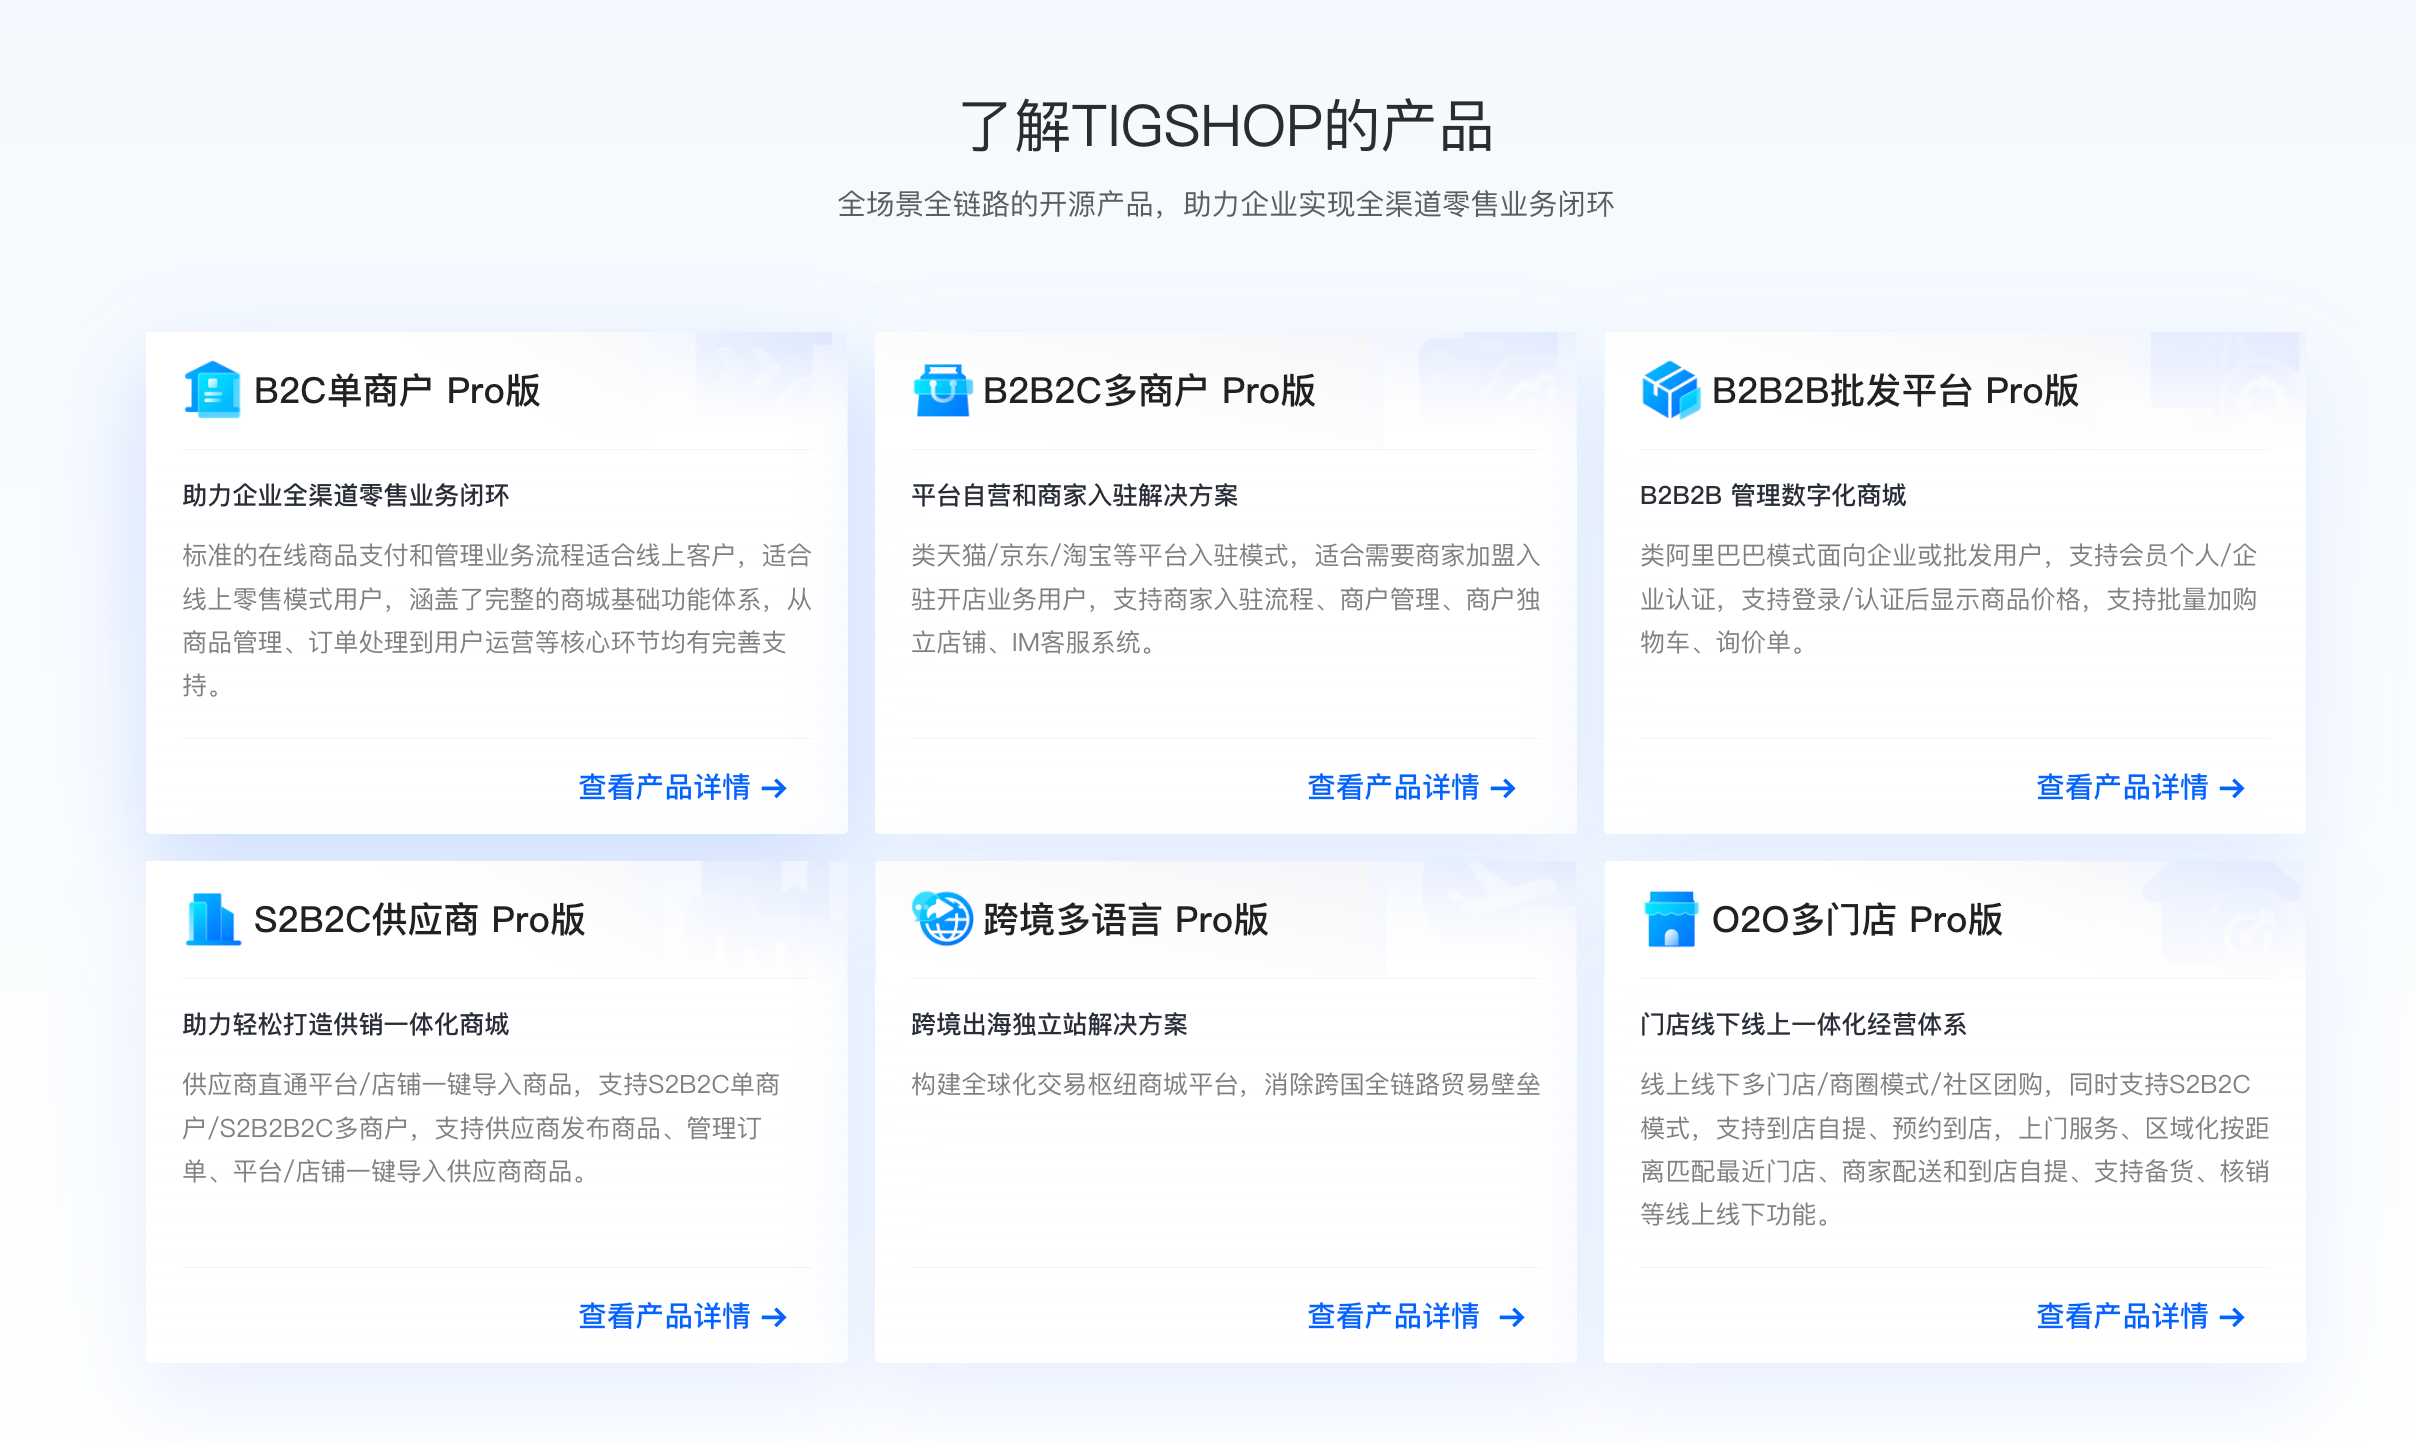Click the arrow icon in 跨境多语言 card
Viewport: 2416px width, 1442px height.
point(1512,1318)
